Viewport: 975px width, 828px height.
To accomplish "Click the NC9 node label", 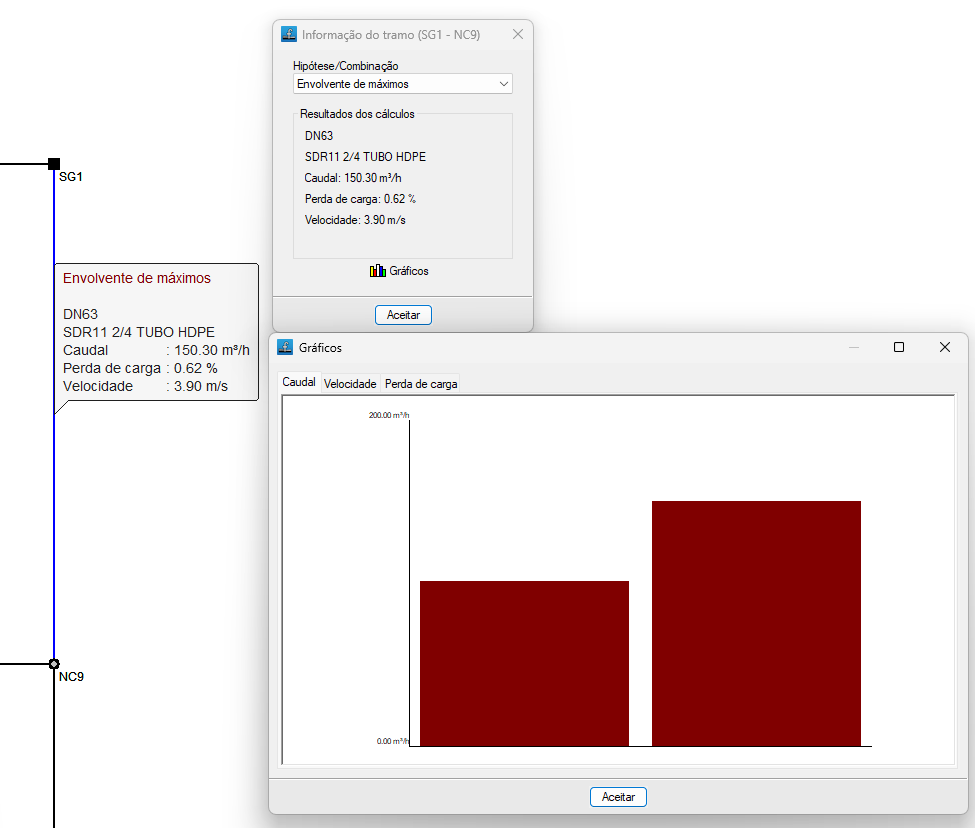I will [72, 677].
